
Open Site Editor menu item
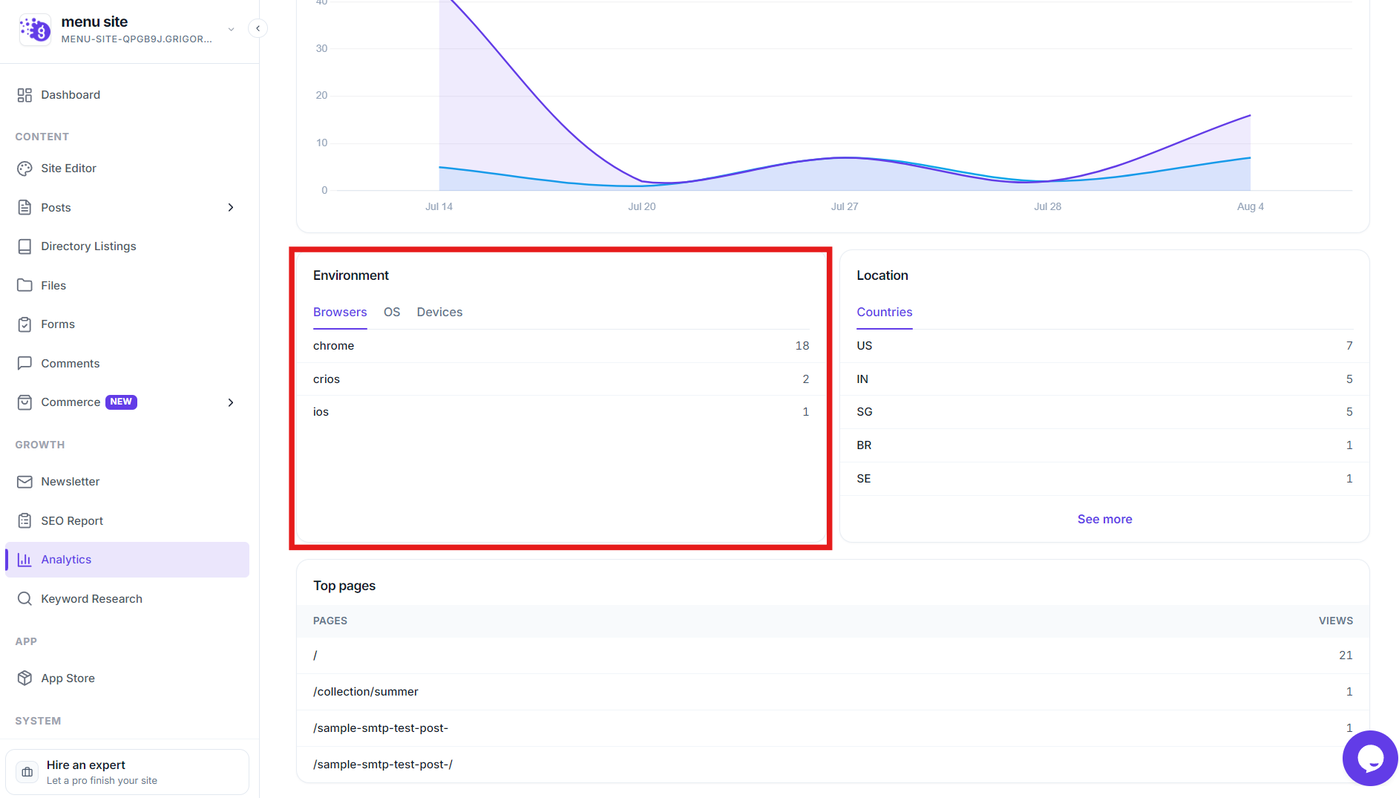[x=127, y=168]
